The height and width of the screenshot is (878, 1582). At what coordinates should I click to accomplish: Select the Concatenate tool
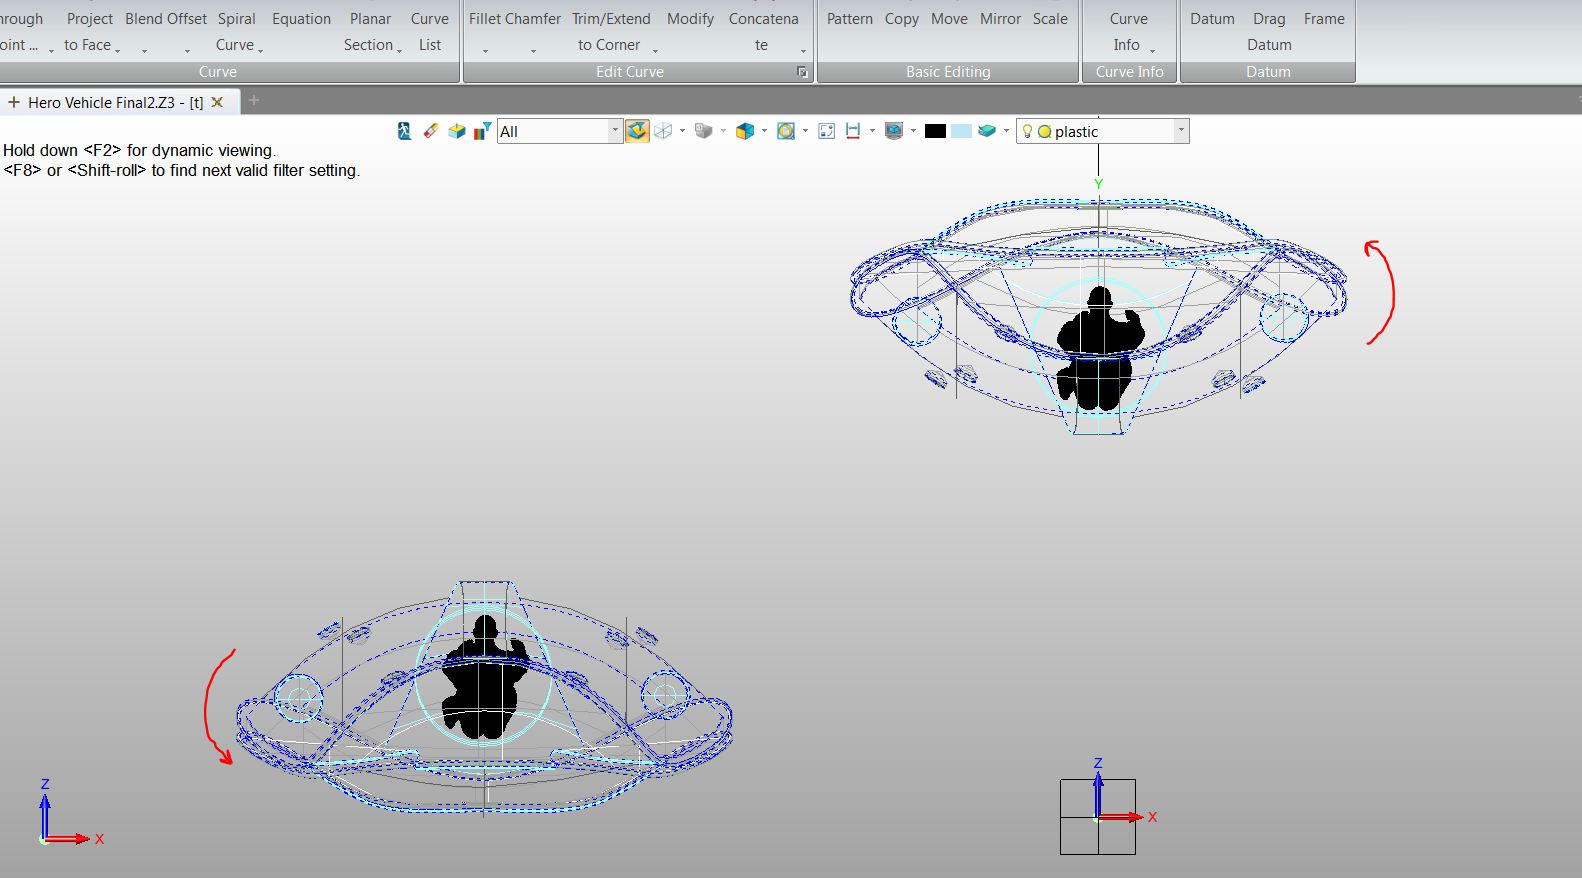tap(763, 31)
